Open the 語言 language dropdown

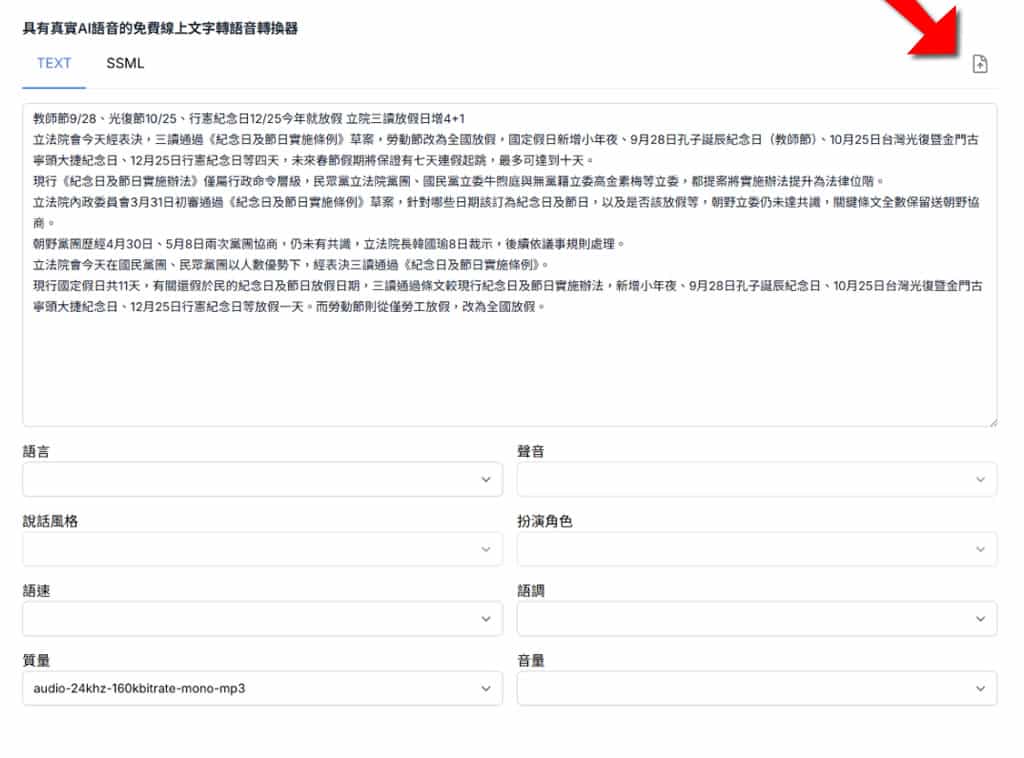[x=263, y=479]
